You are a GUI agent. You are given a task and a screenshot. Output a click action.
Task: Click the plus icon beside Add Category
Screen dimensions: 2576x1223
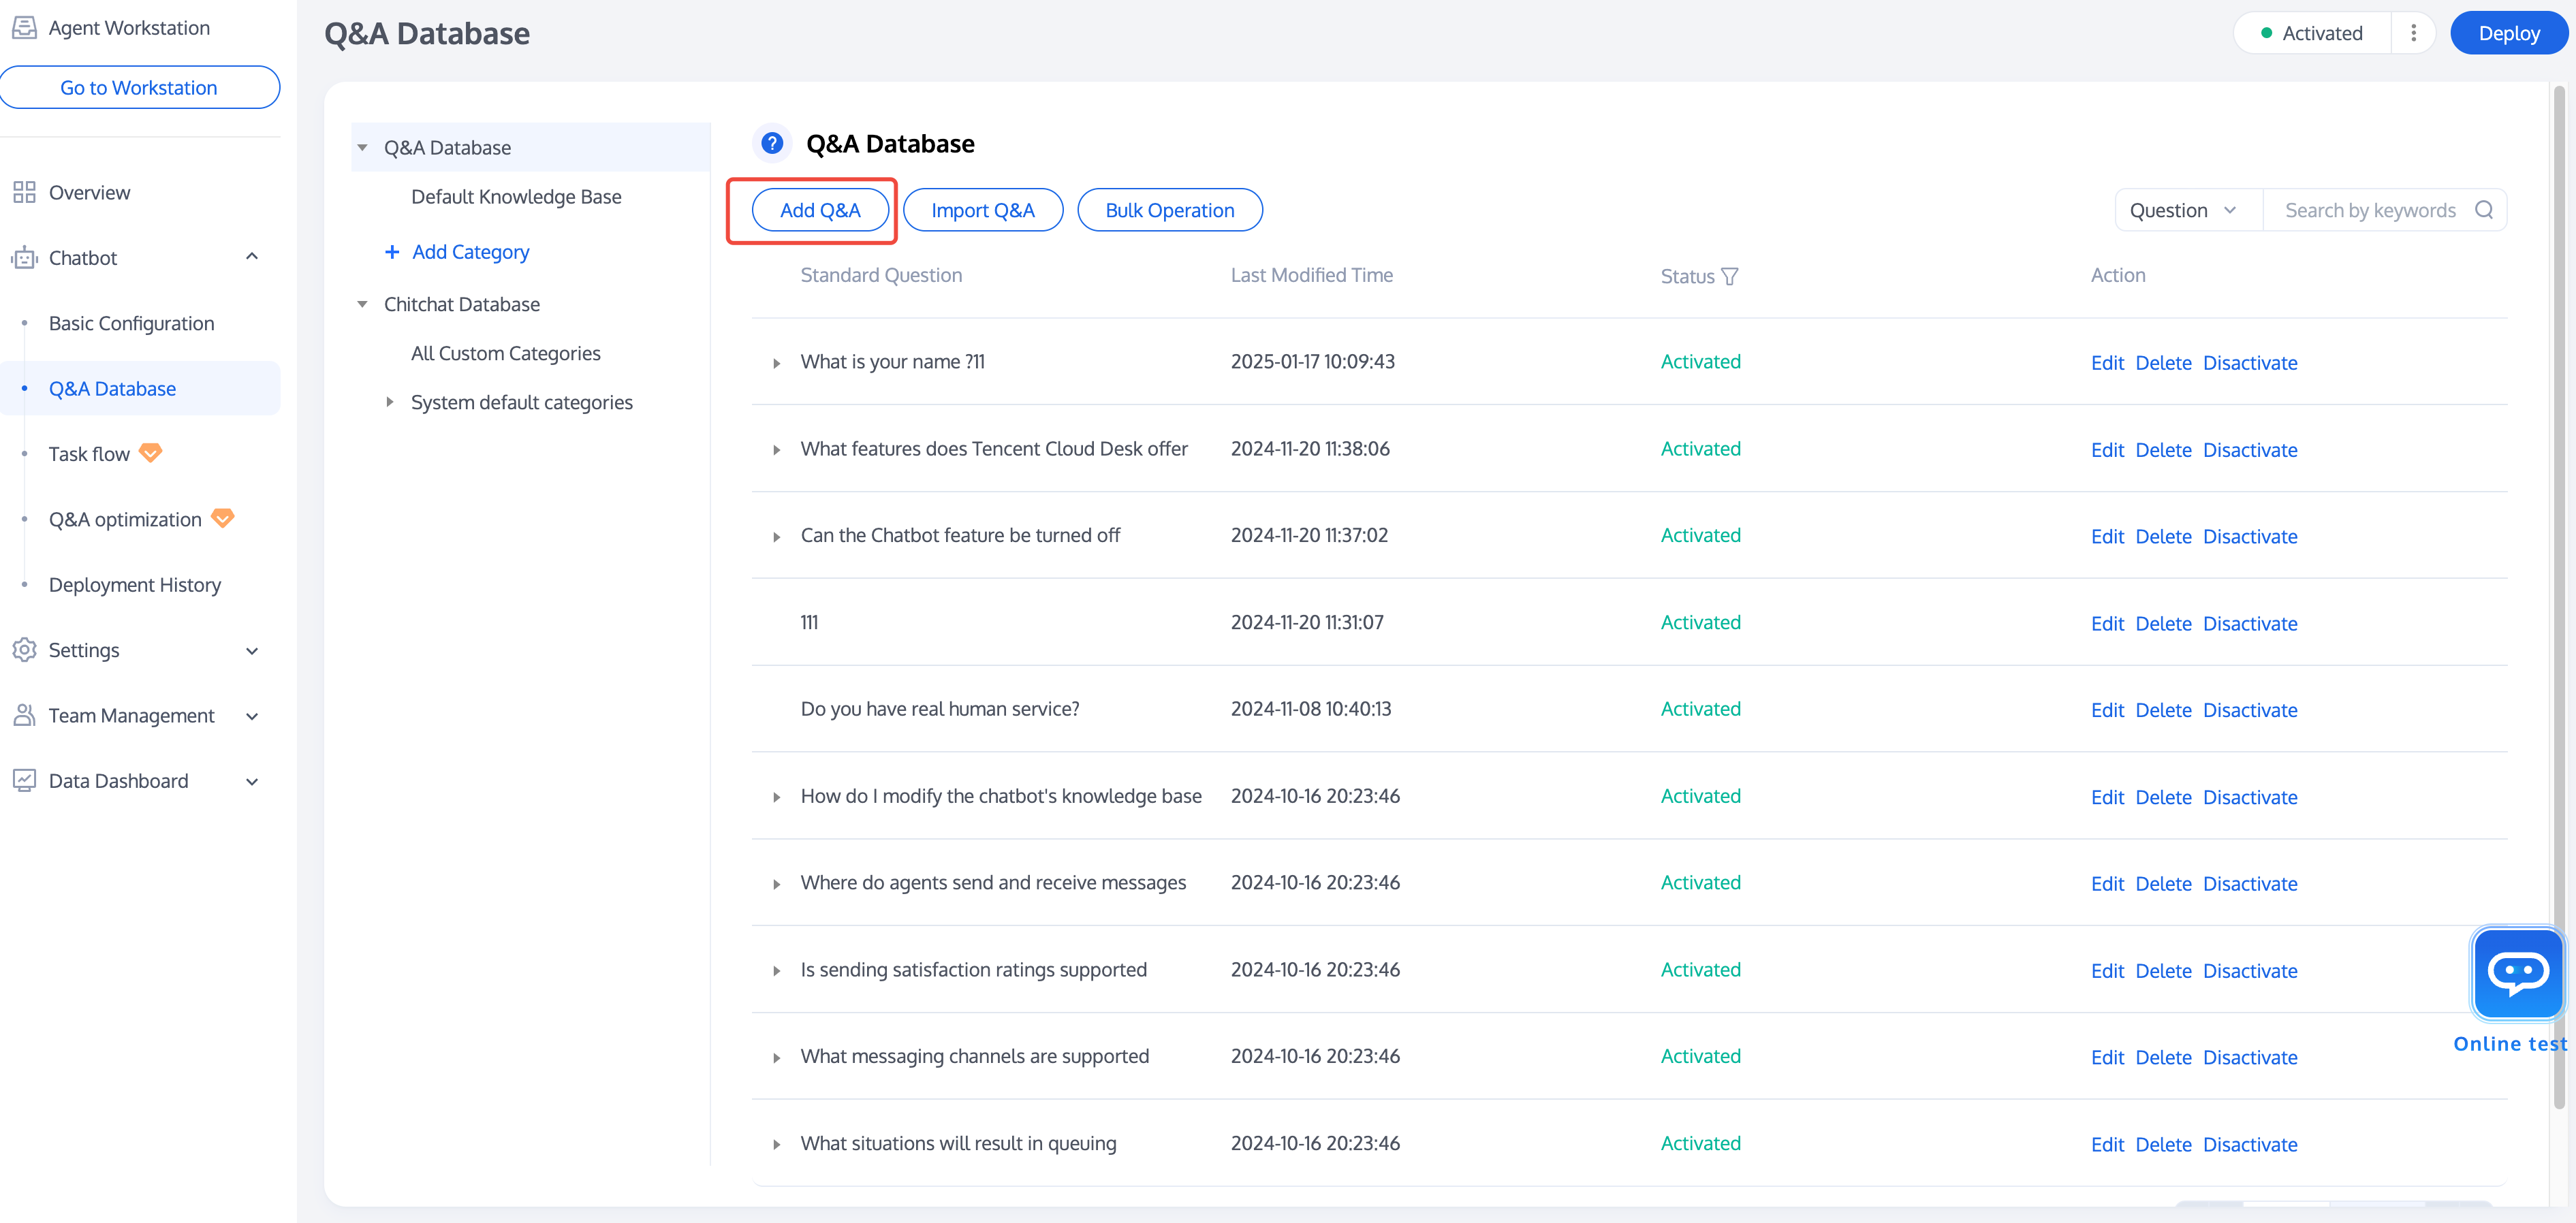392,252
